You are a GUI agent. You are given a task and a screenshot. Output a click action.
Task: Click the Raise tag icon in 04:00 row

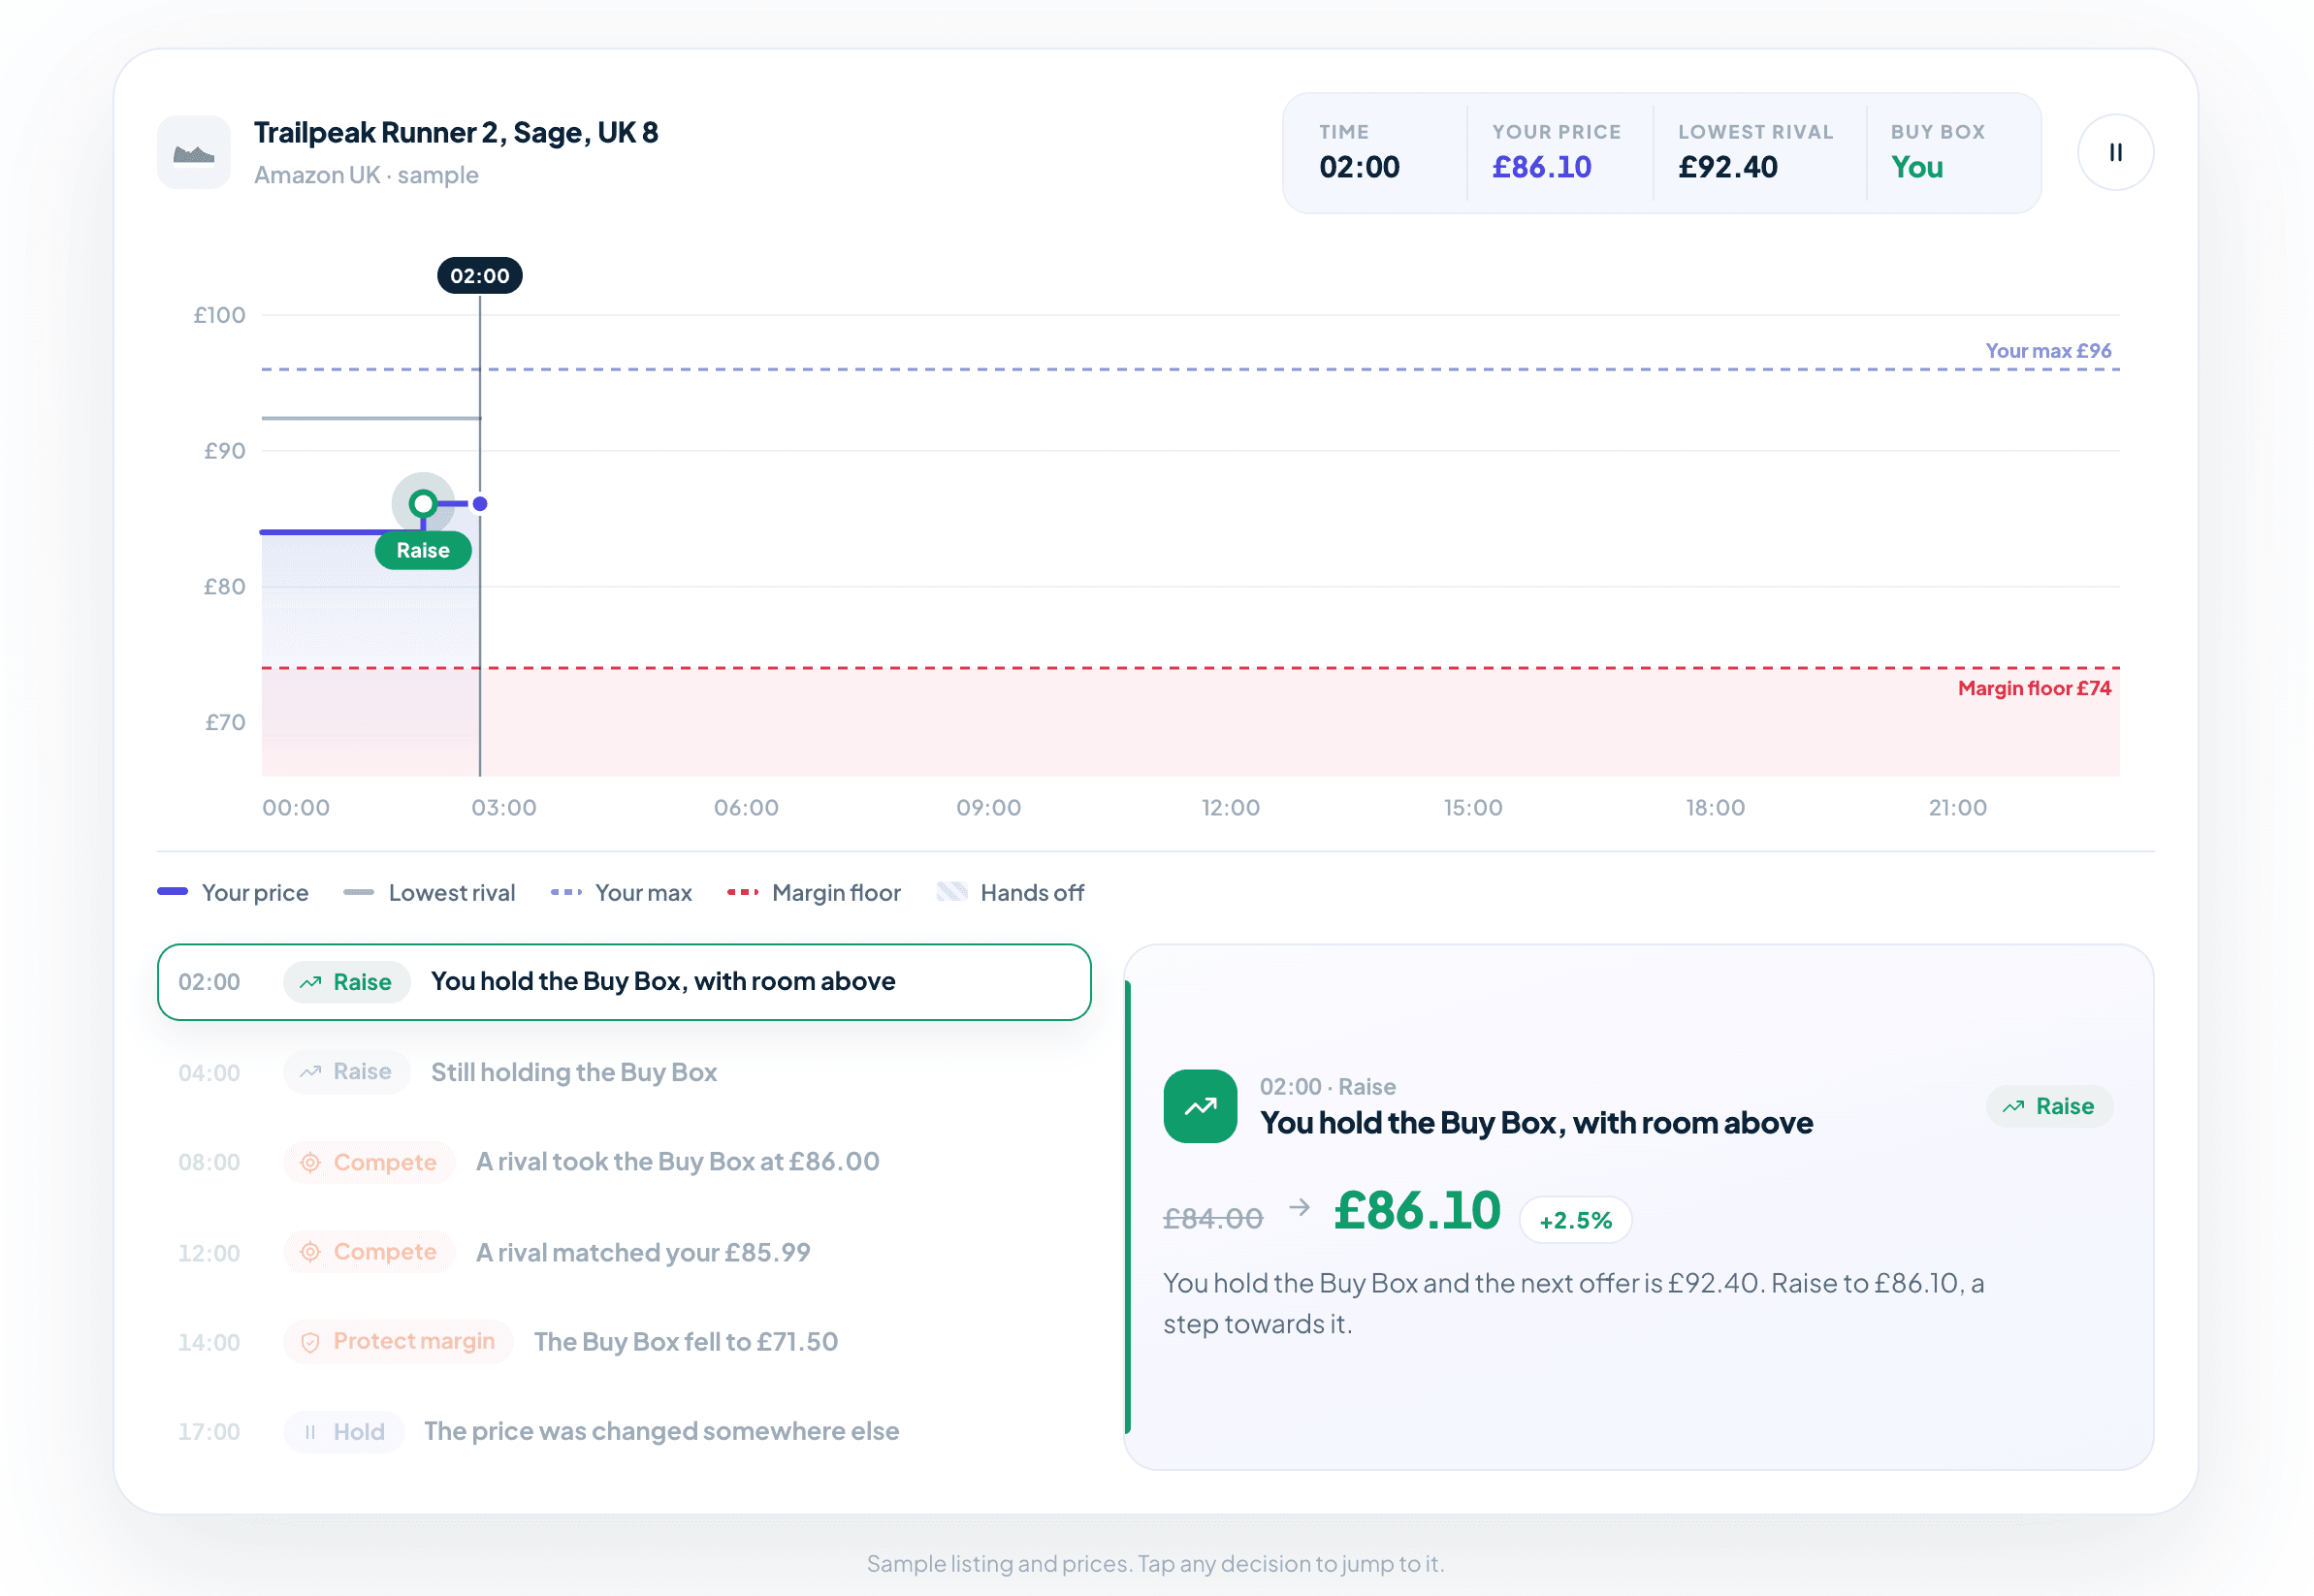(311, 1072)
